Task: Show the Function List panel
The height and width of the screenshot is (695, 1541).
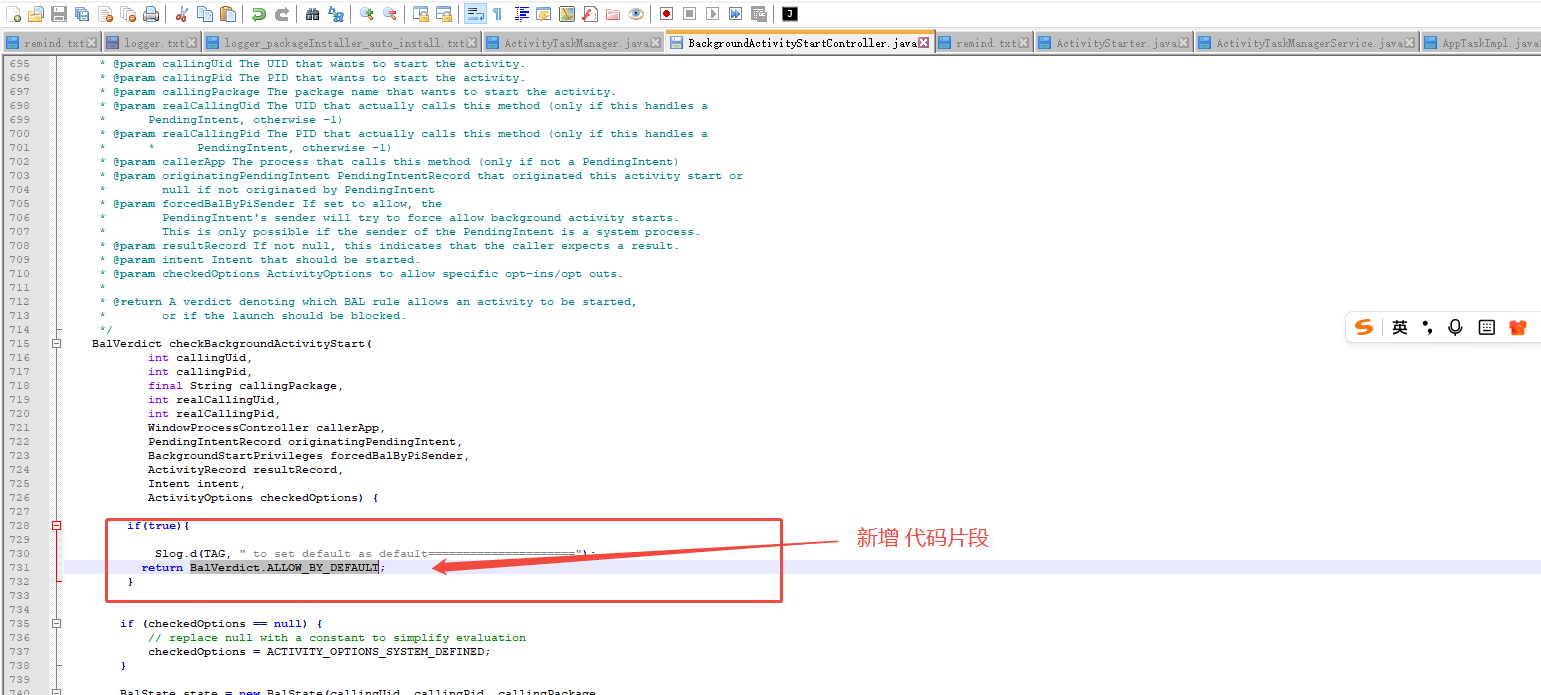Action: click(589, 14)
